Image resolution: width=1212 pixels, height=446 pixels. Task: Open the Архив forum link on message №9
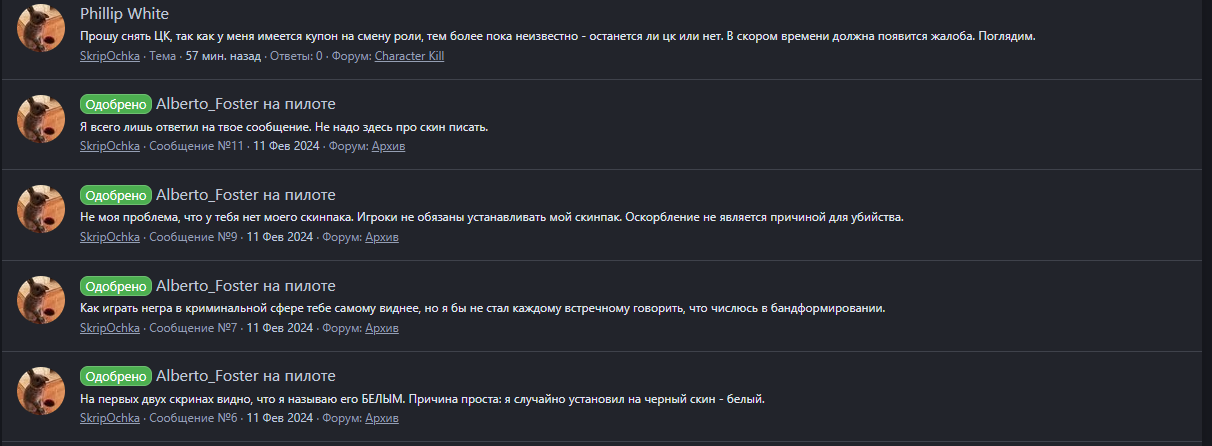(382, 237)
